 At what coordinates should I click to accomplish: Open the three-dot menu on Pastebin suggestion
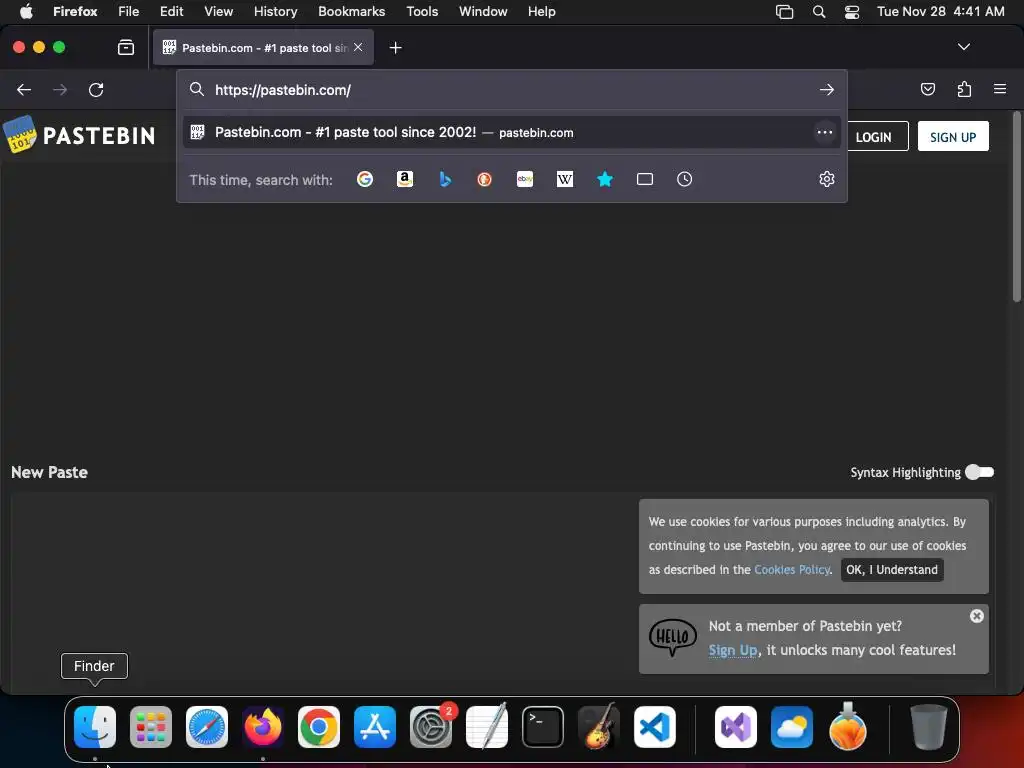(x=825, y=132)
